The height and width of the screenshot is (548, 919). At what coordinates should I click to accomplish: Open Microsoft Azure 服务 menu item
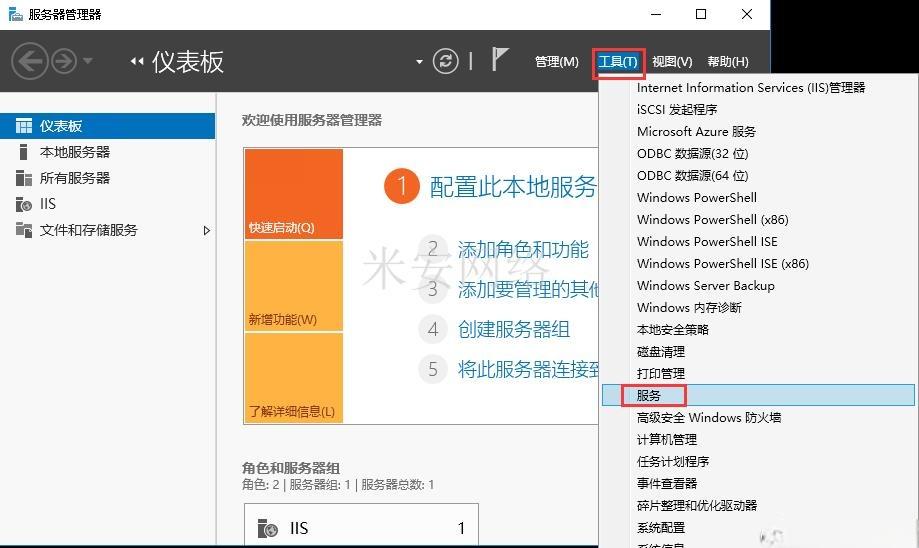pyautogui.click(x=696, y=131)
